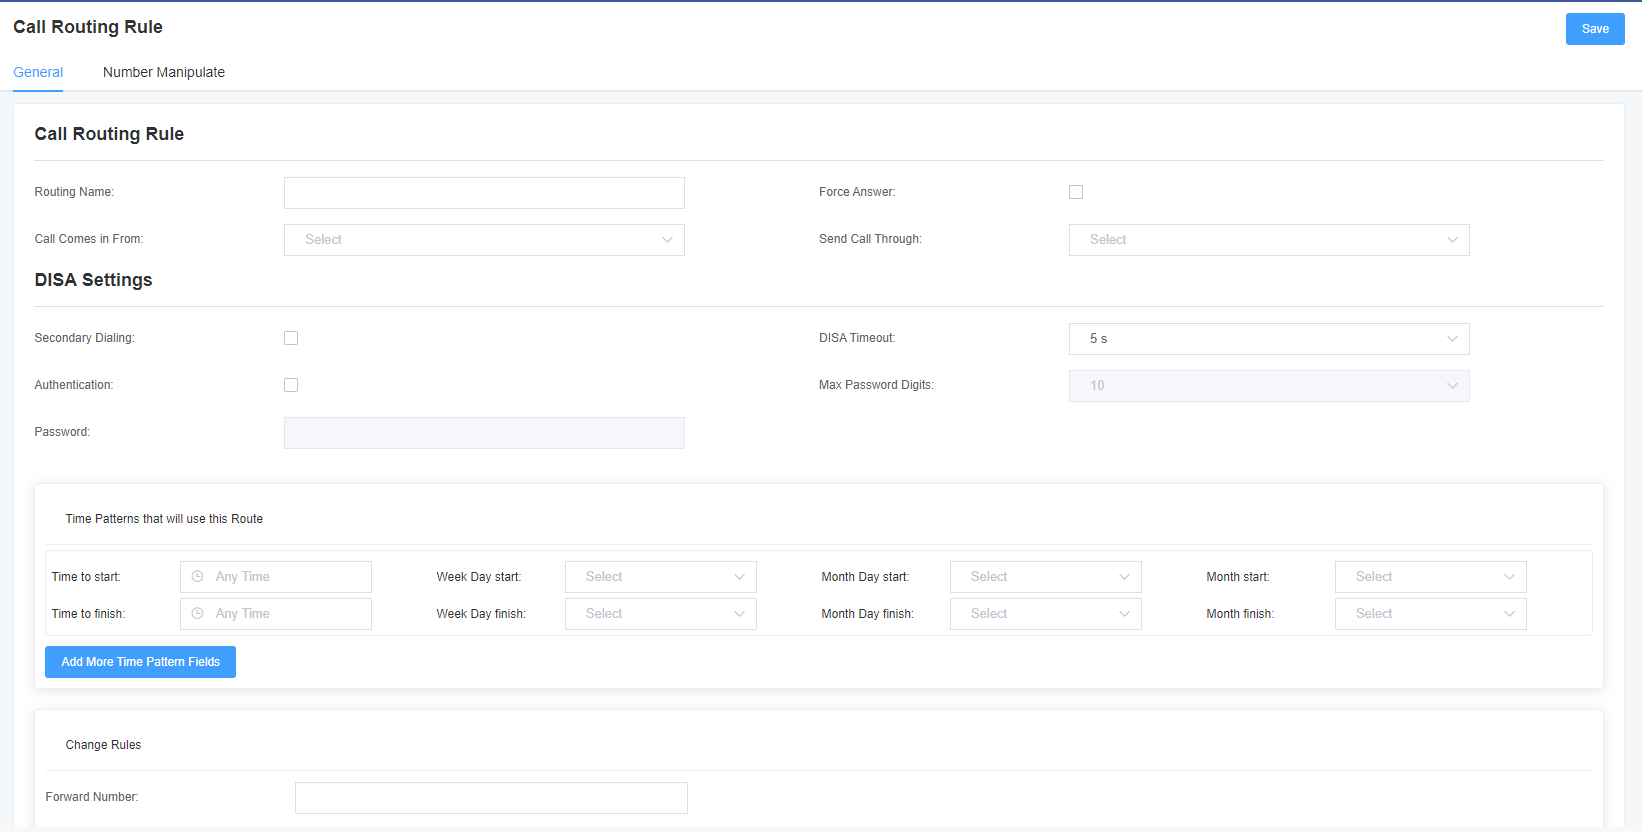Image resolution: width=1642 pixels, height=832 pixels.
Task: Expand the DISA Timeout dropdown
Action: tap(1269, 339)
